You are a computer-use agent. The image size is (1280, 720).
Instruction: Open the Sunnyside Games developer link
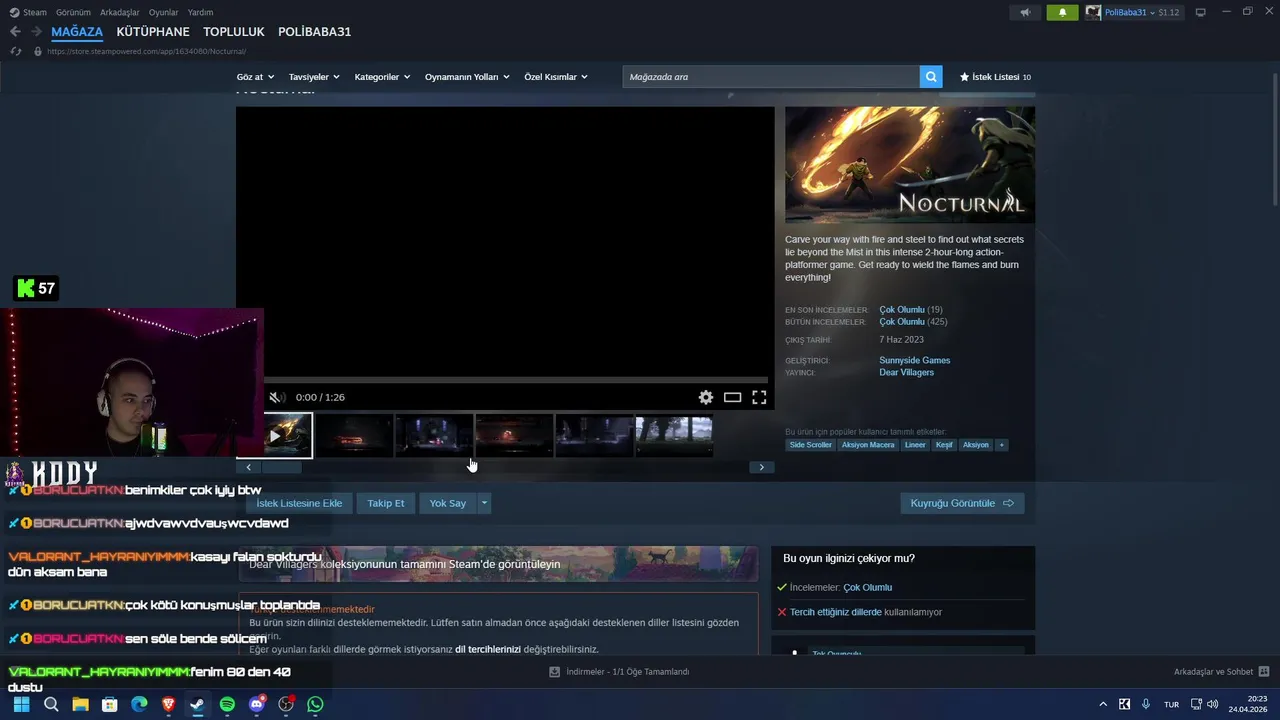[915, 360]
